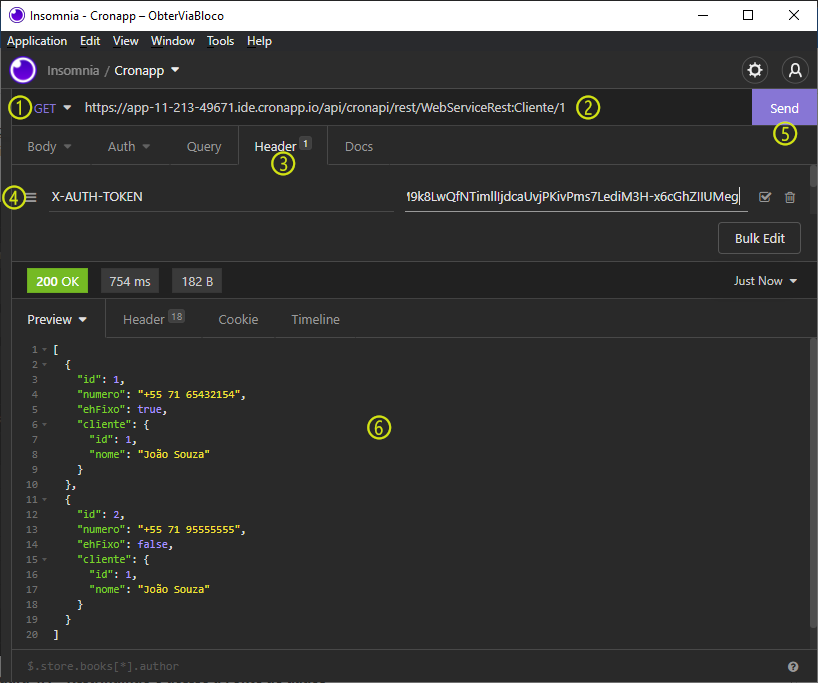Disable the X-AUTH-TOKEN header checkbox

(765, 197)
